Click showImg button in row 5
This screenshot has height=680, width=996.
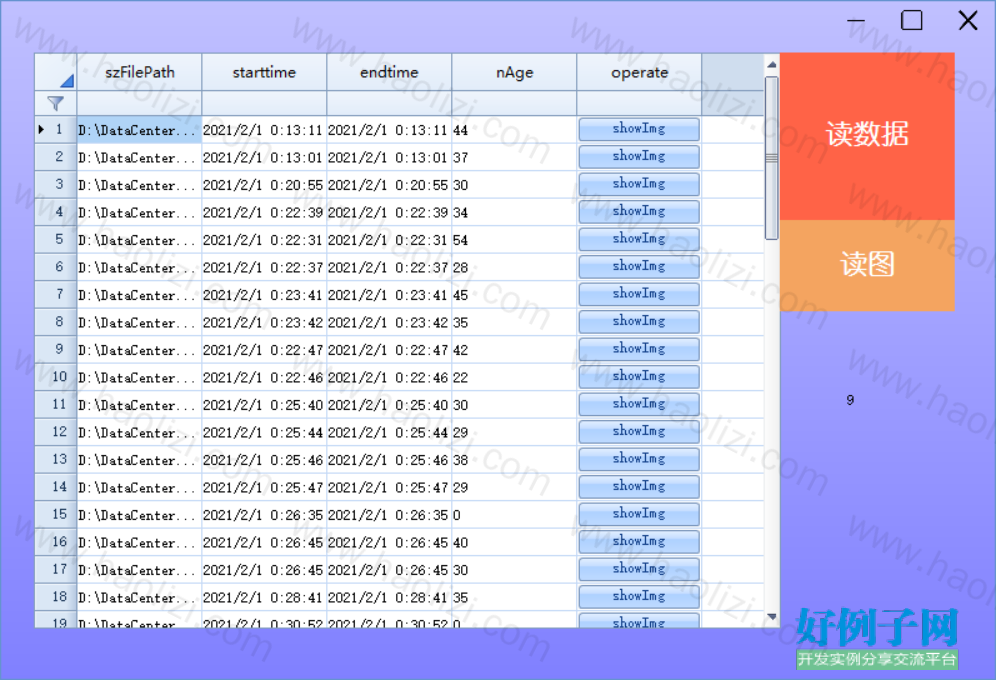pos(639,239)
